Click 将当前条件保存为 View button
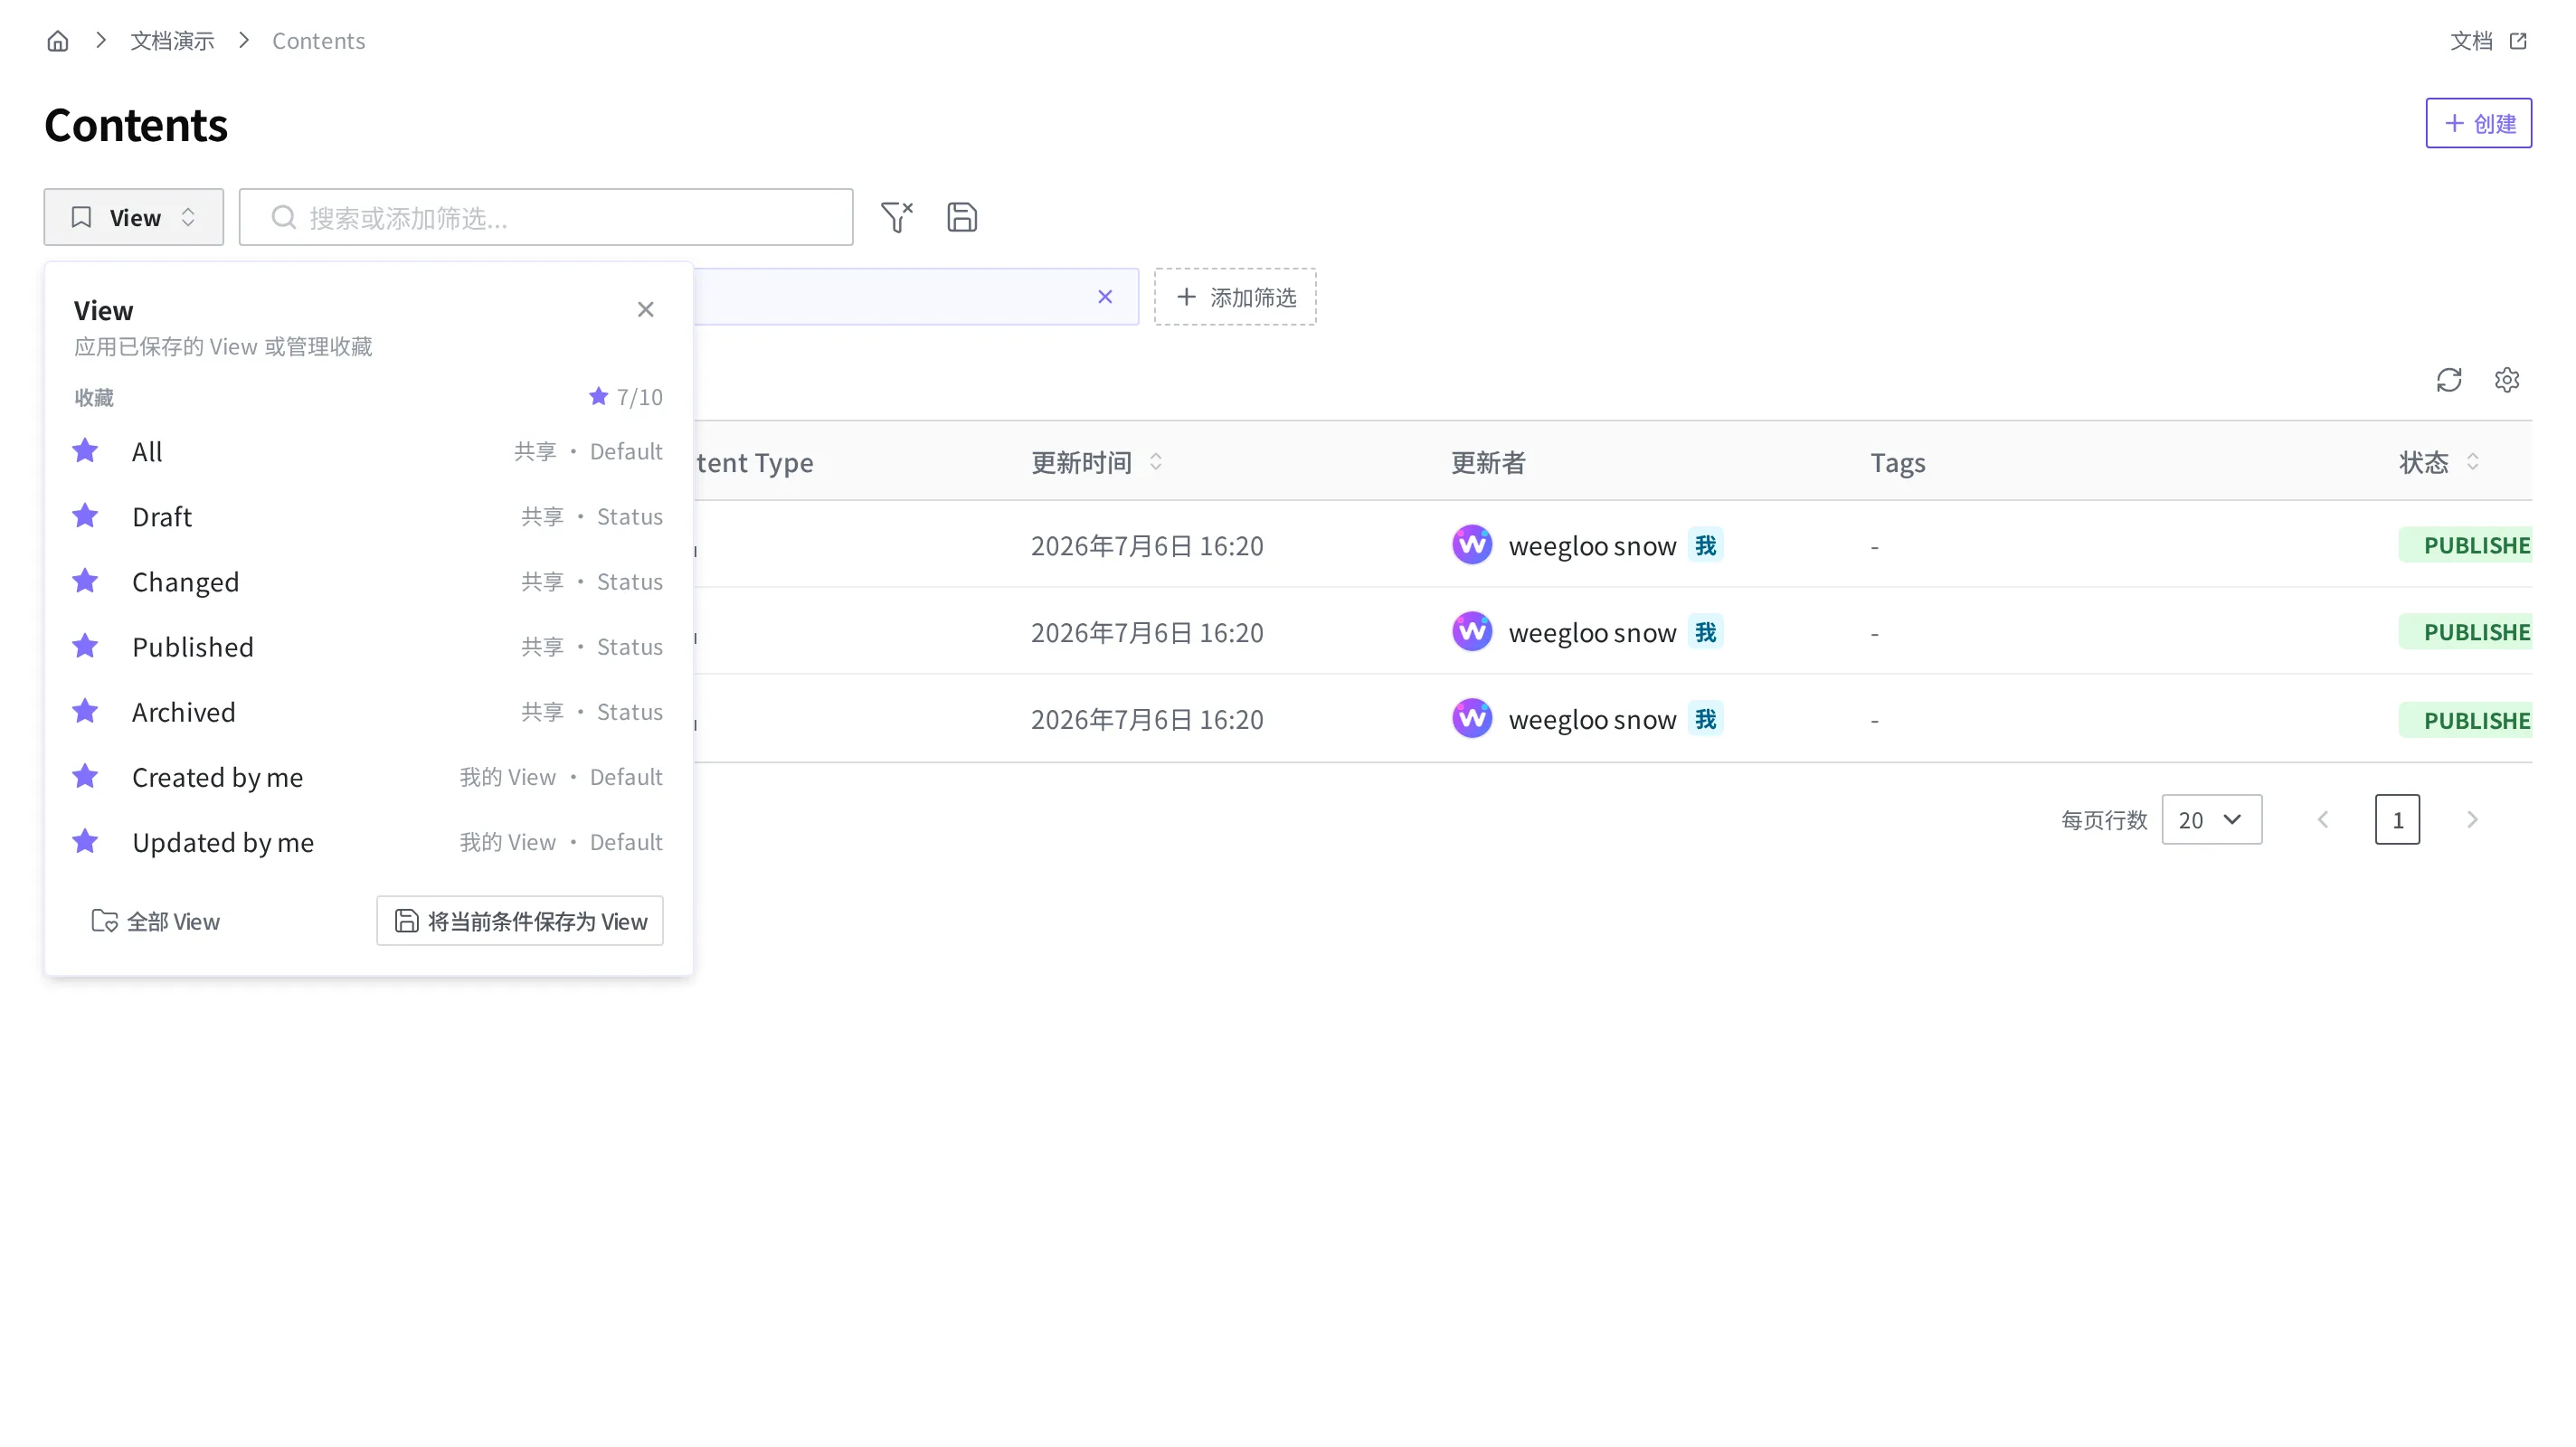2576x1447 pixels. pyautogui.click(x=520, y=921)
